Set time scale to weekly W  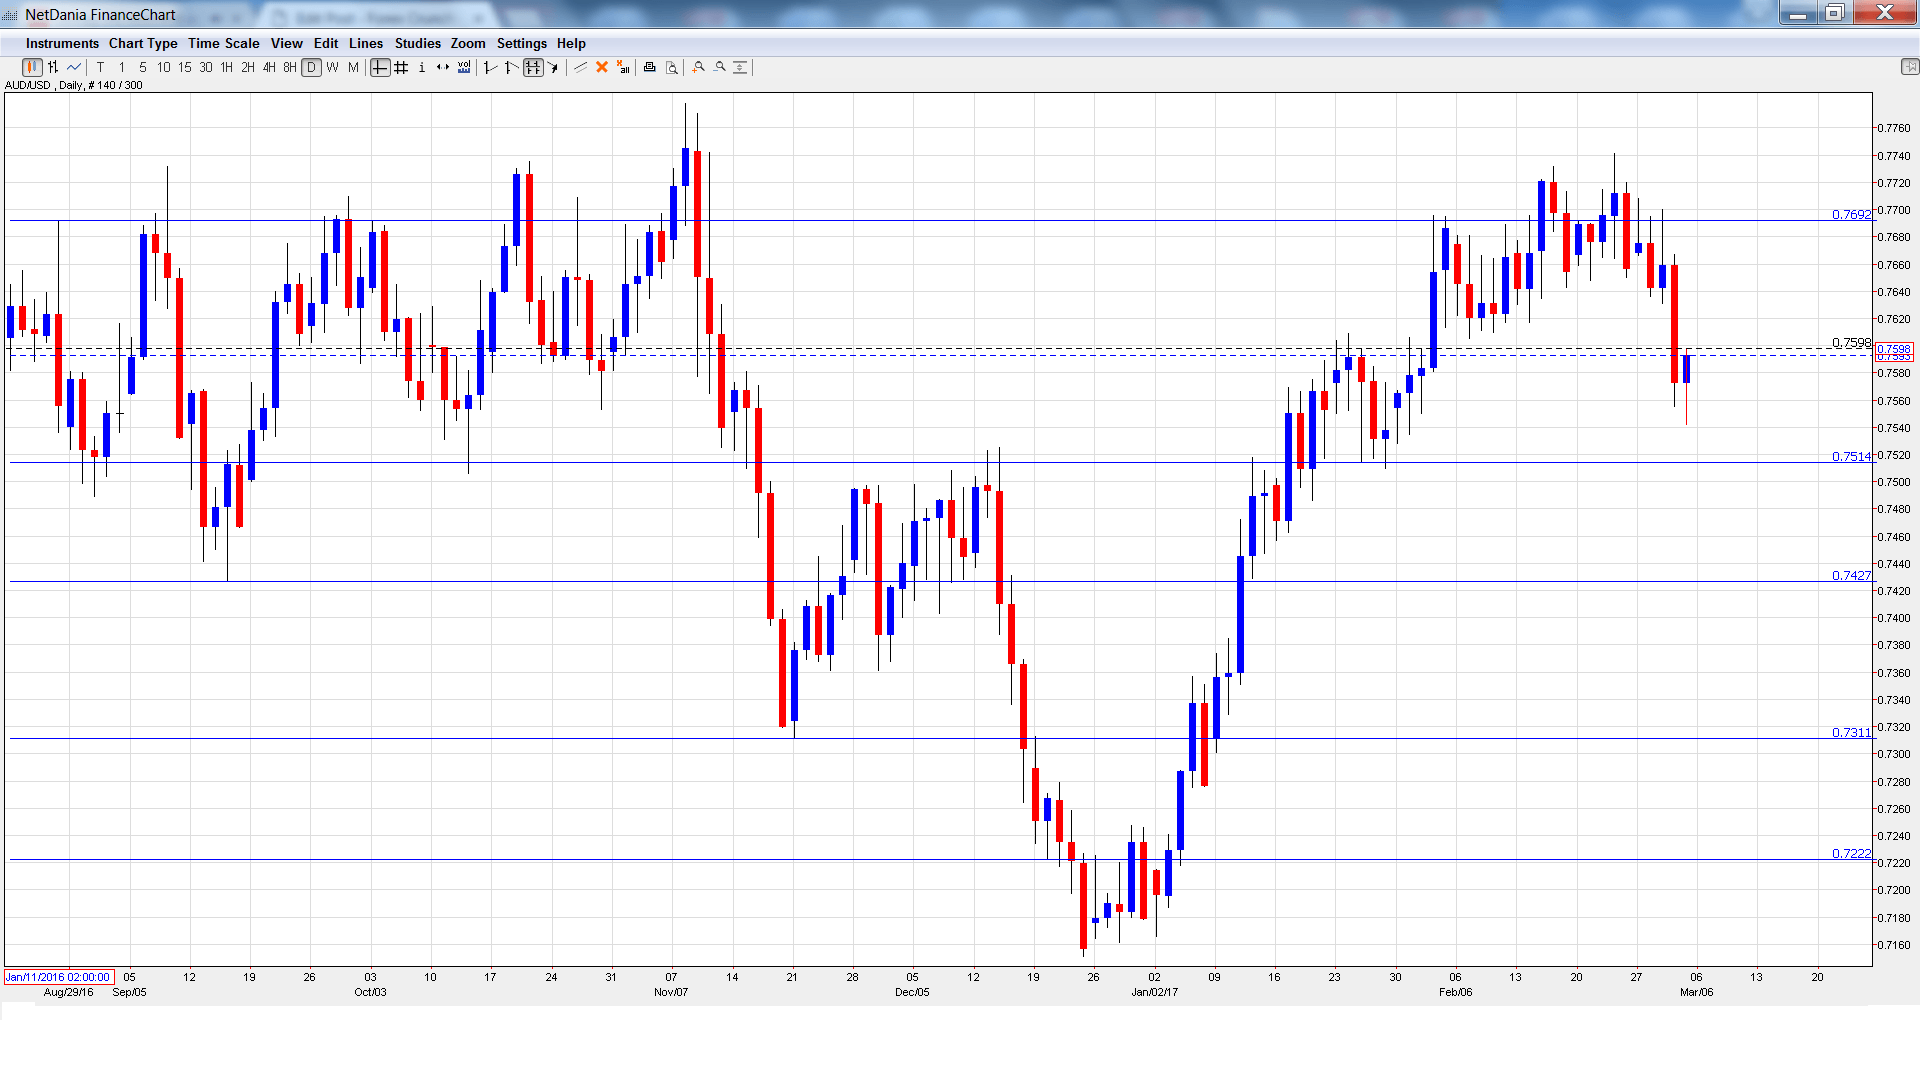332,67
